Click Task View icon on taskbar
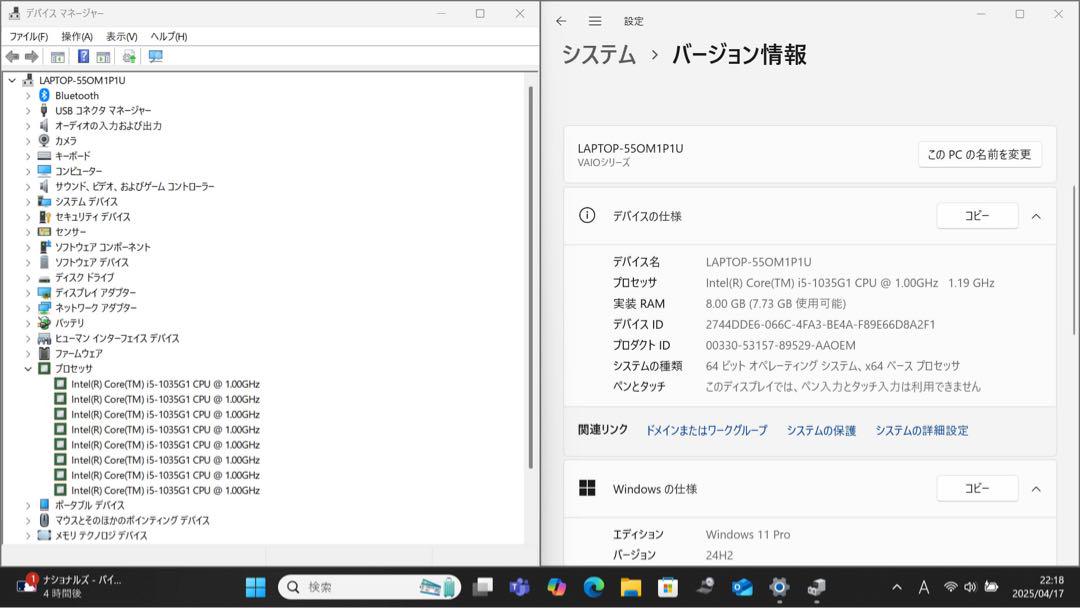Screen dimensions: 1080x608 (x=483, y=587)
